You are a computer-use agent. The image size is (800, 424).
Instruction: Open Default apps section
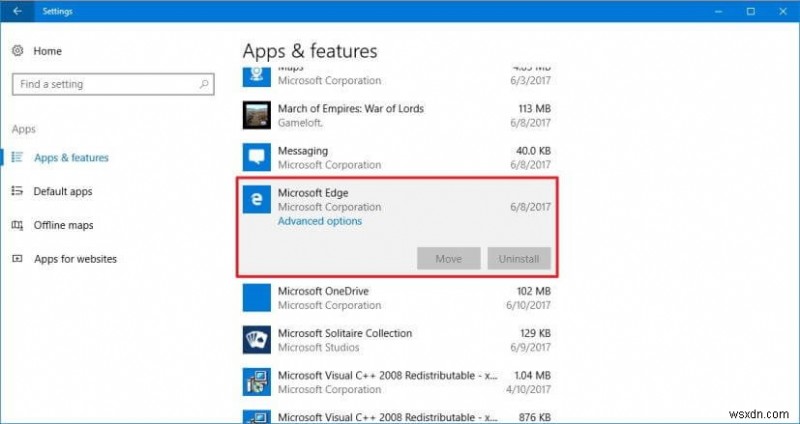tap(63, 191)
